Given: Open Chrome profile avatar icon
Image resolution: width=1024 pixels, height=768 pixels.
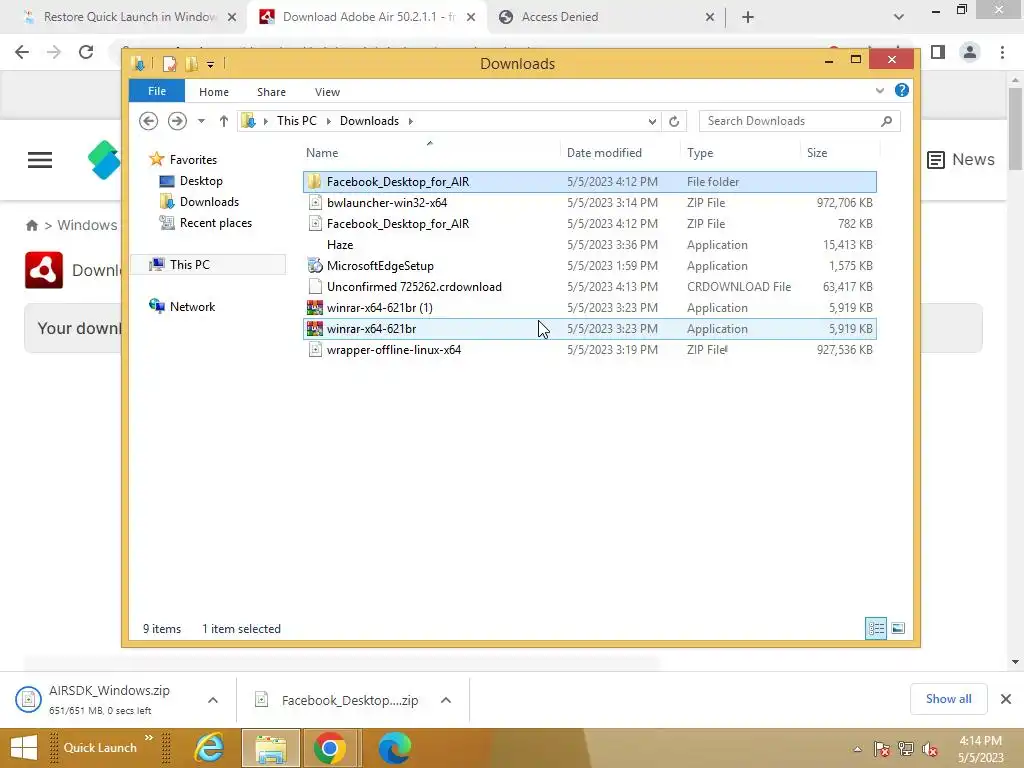Looking at the screenshot, I should (970, 52).
